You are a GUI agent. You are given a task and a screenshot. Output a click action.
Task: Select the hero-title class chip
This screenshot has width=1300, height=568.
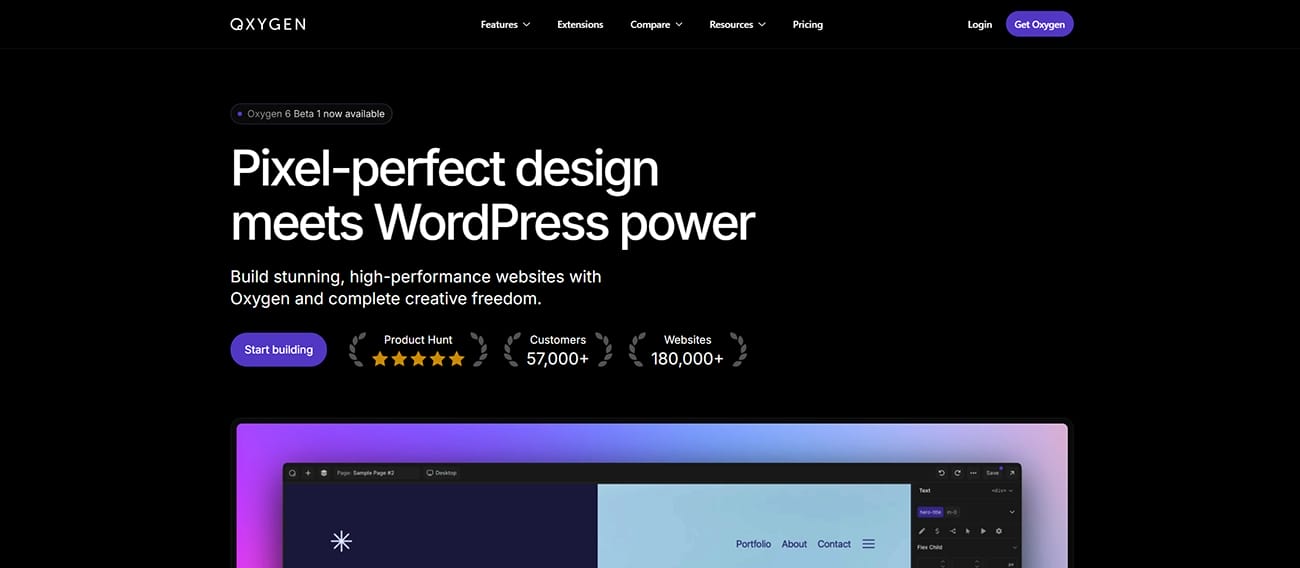(x=930, y=512)
